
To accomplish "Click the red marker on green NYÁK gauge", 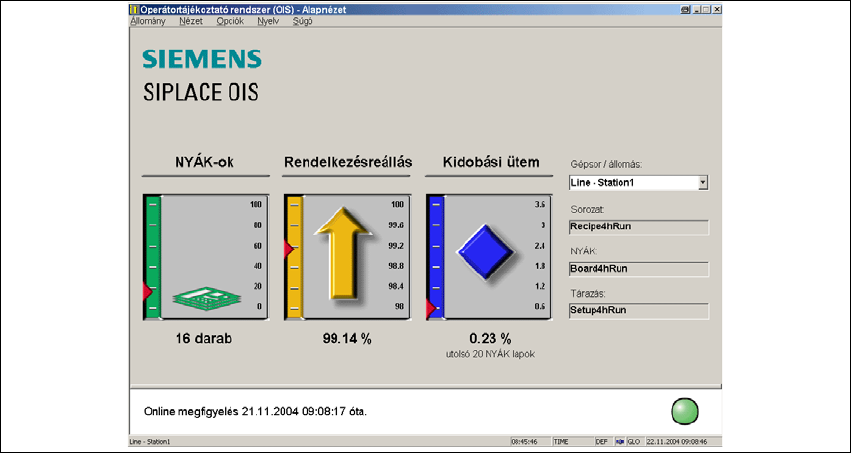I will point(147,291).
